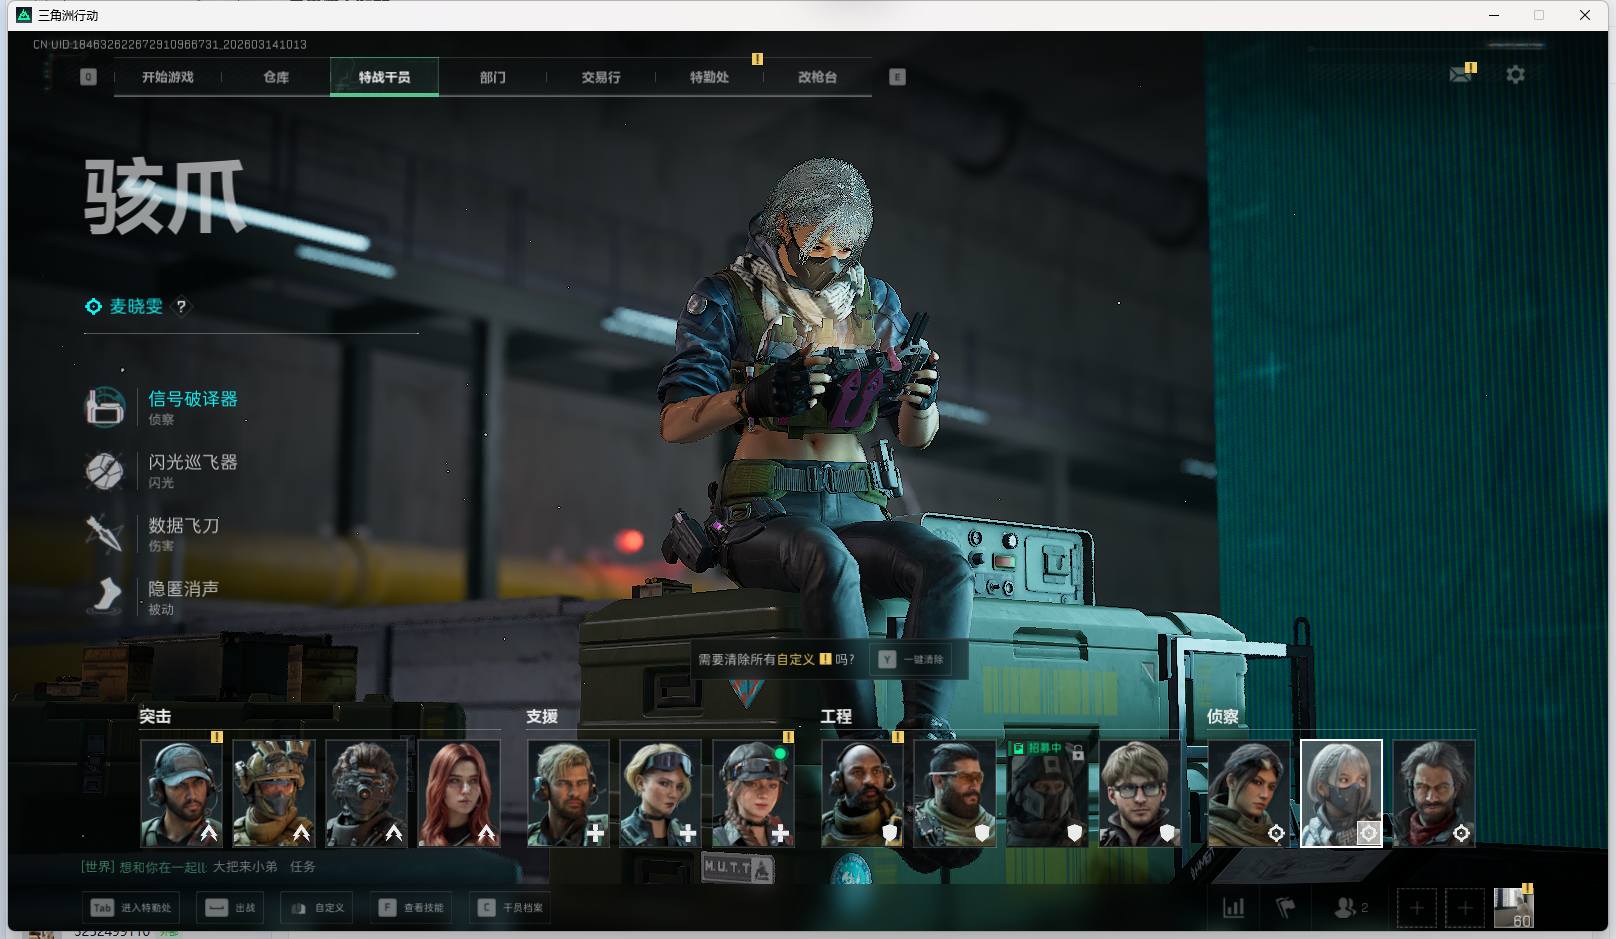Screen dimensions: 1616x939
Task: Select the 信号破译器 skill icon
Action: click(x=105, y=407)
